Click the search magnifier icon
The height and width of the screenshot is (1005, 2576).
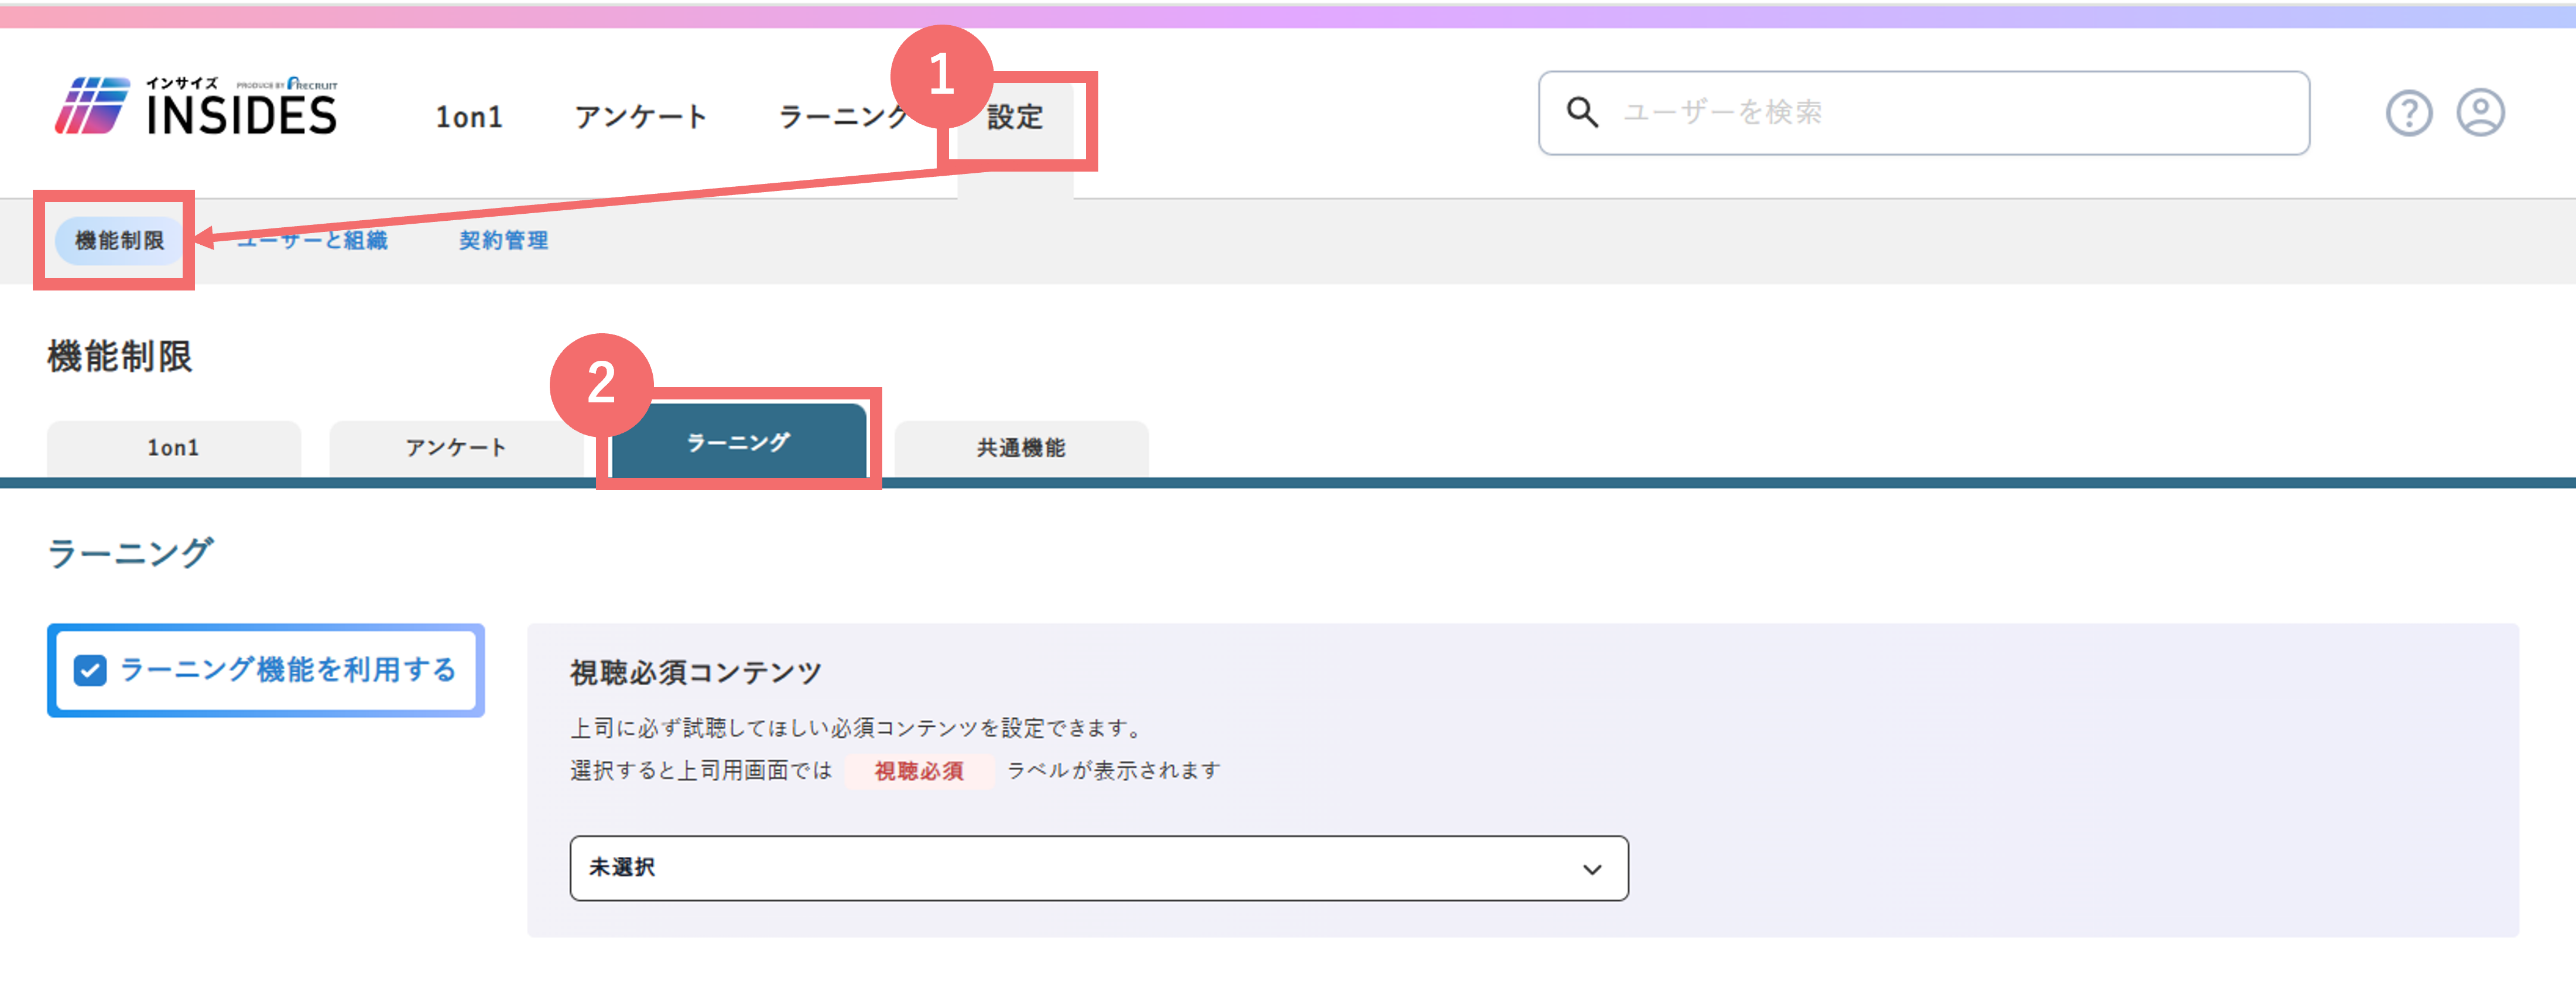tap(1582, 112)
